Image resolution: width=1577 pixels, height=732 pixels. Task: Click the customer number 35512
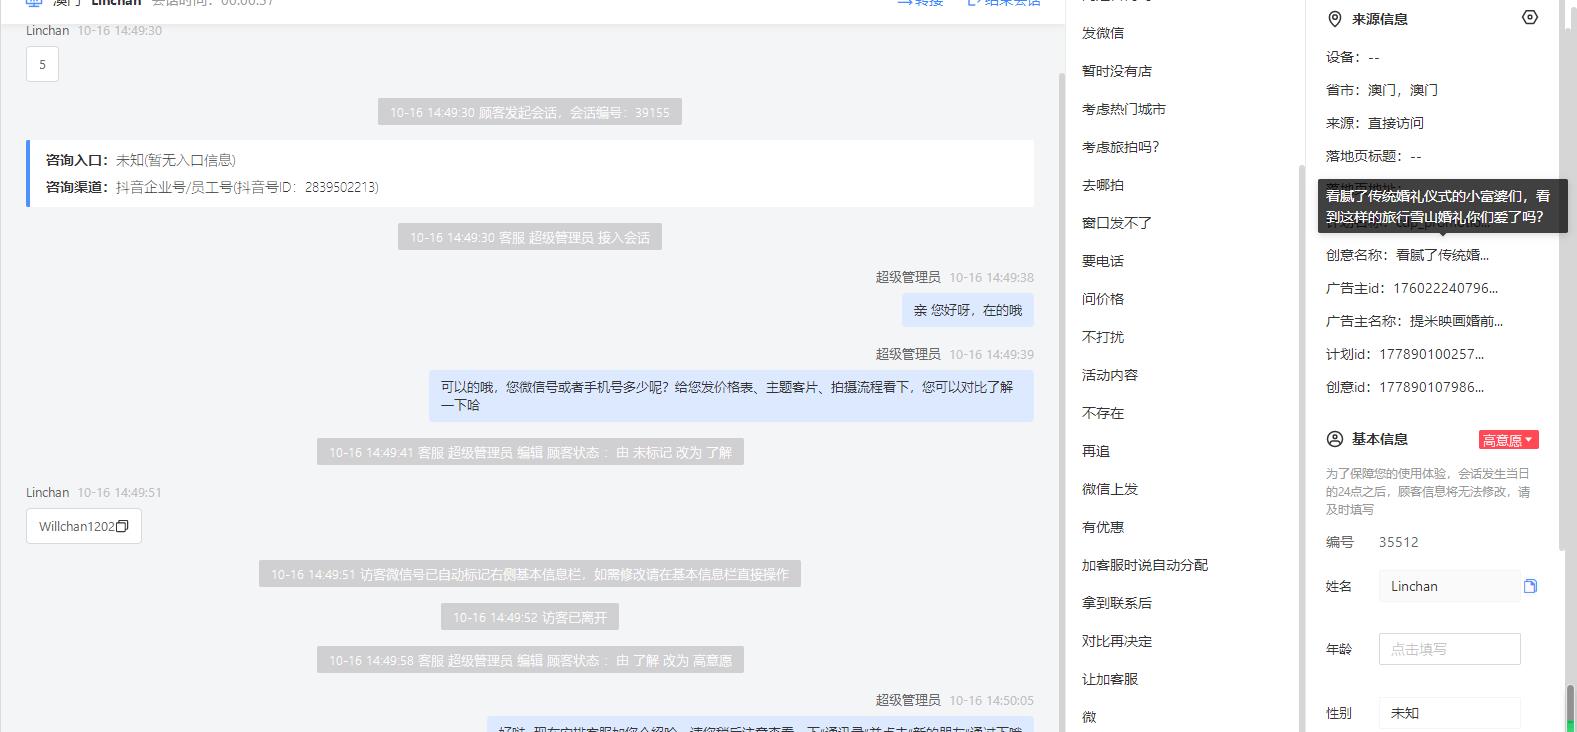point(1398,542)
